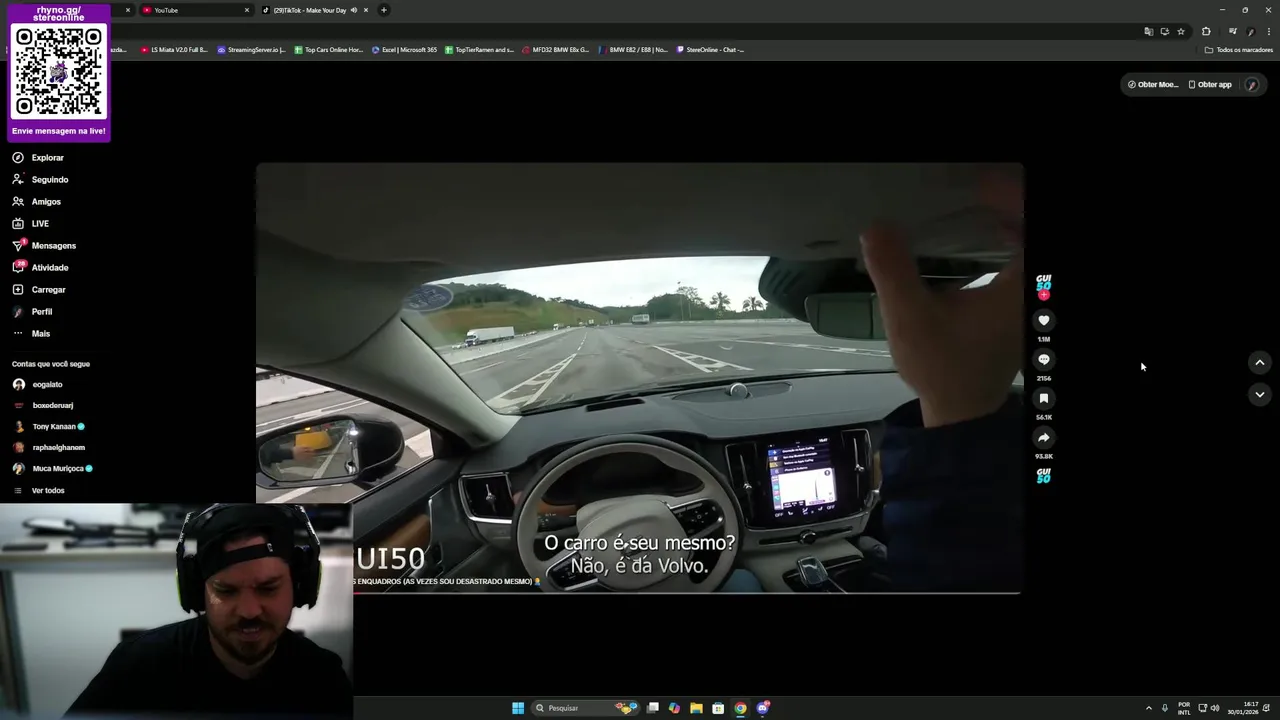Open video comments bubble icon

1043,359
